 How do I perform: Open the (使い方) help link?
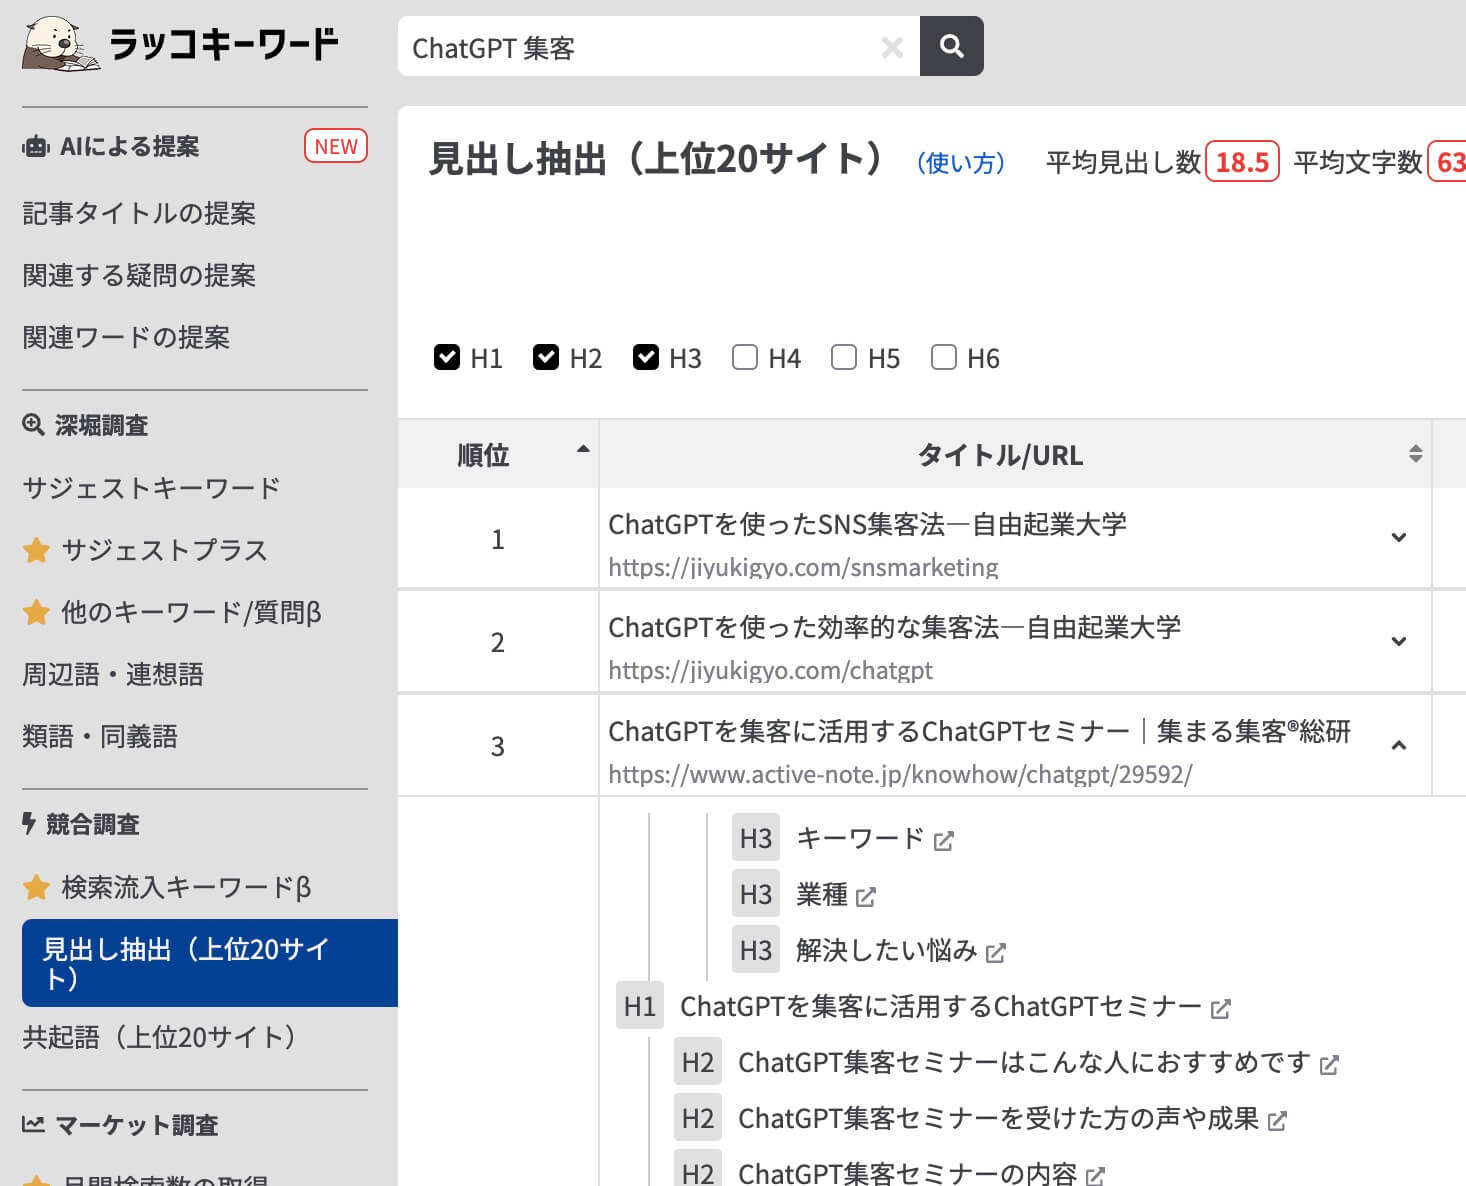click(x=961, y=163)
